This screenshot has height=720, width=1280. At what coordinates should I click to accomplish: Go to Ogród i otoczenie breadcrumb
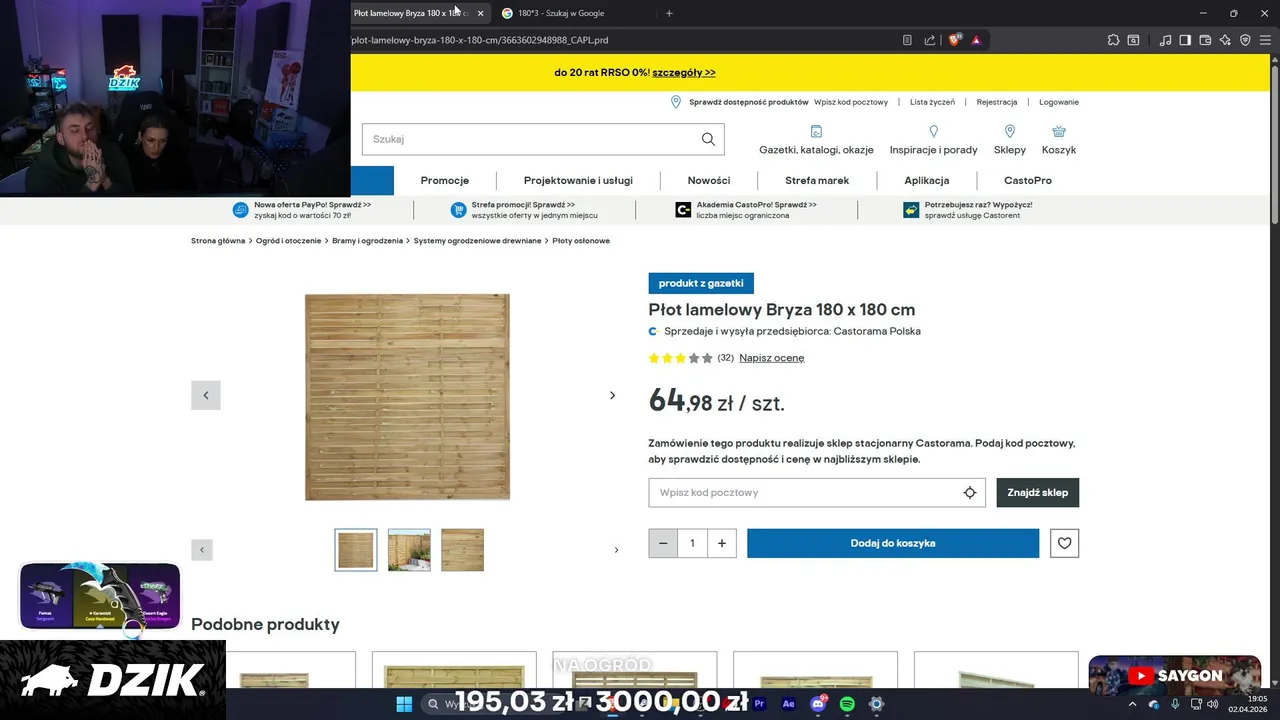[x=289, y=241]
